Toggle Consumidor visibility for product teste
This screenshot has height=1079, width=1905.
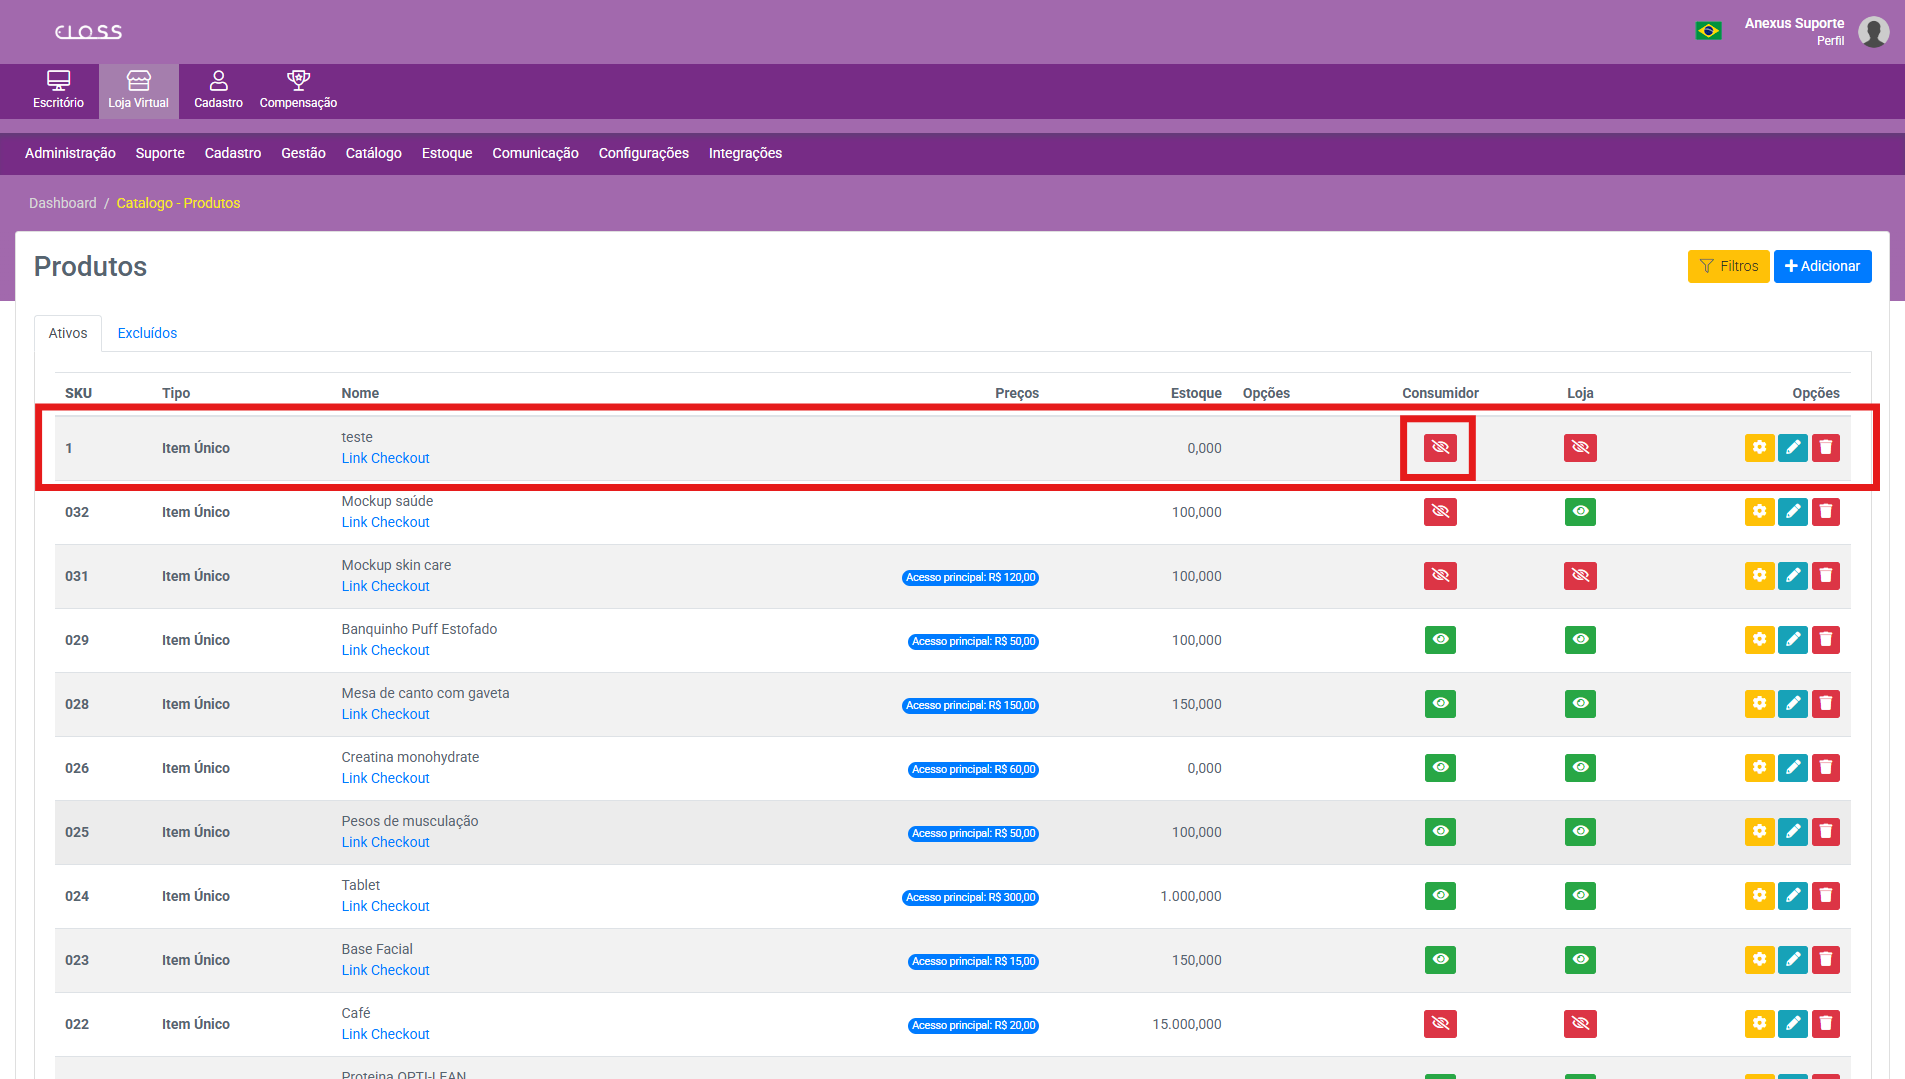1440,448
